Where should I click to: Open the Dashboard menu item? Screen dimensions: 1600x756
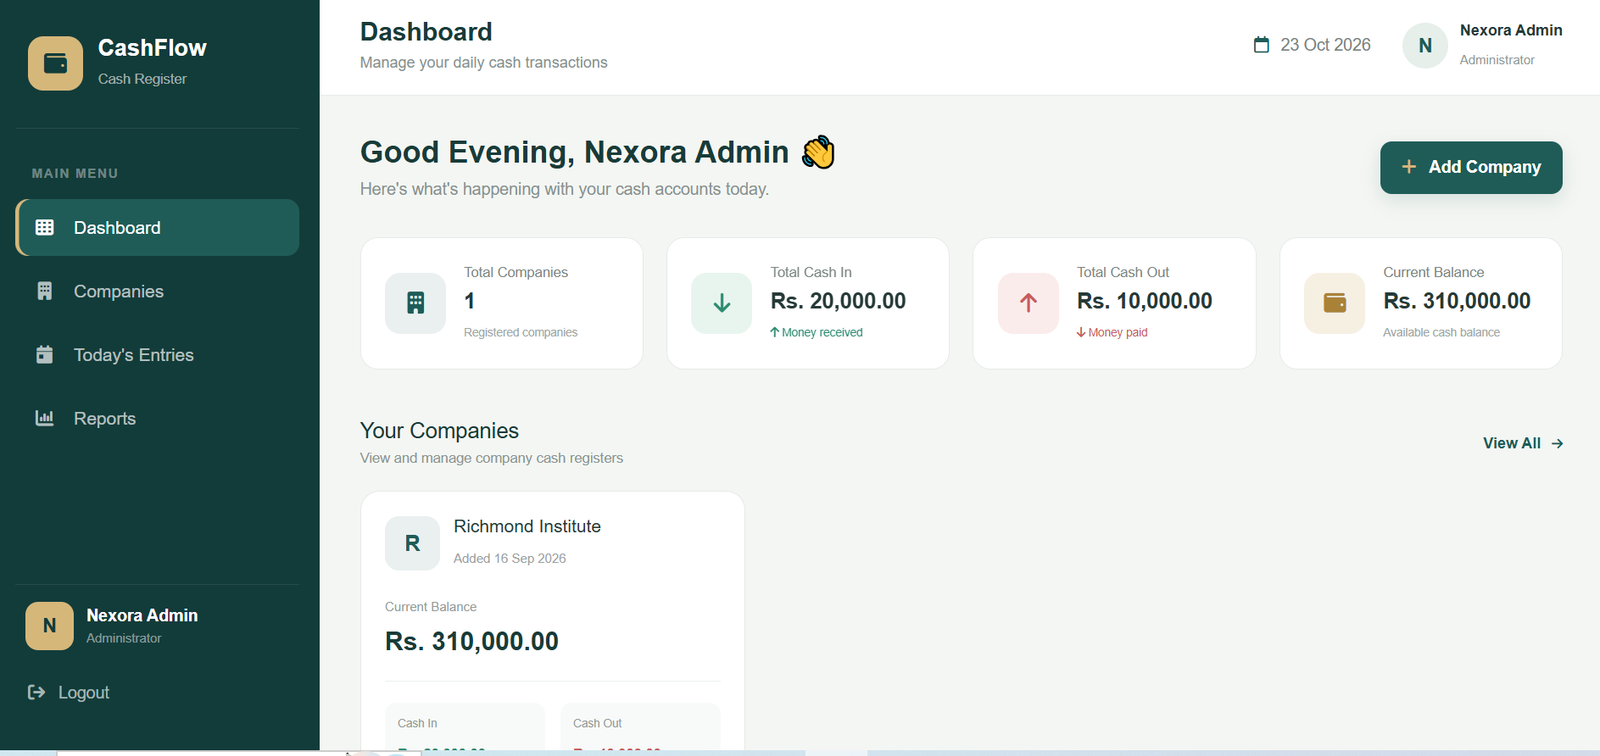(x=157, y=227)
